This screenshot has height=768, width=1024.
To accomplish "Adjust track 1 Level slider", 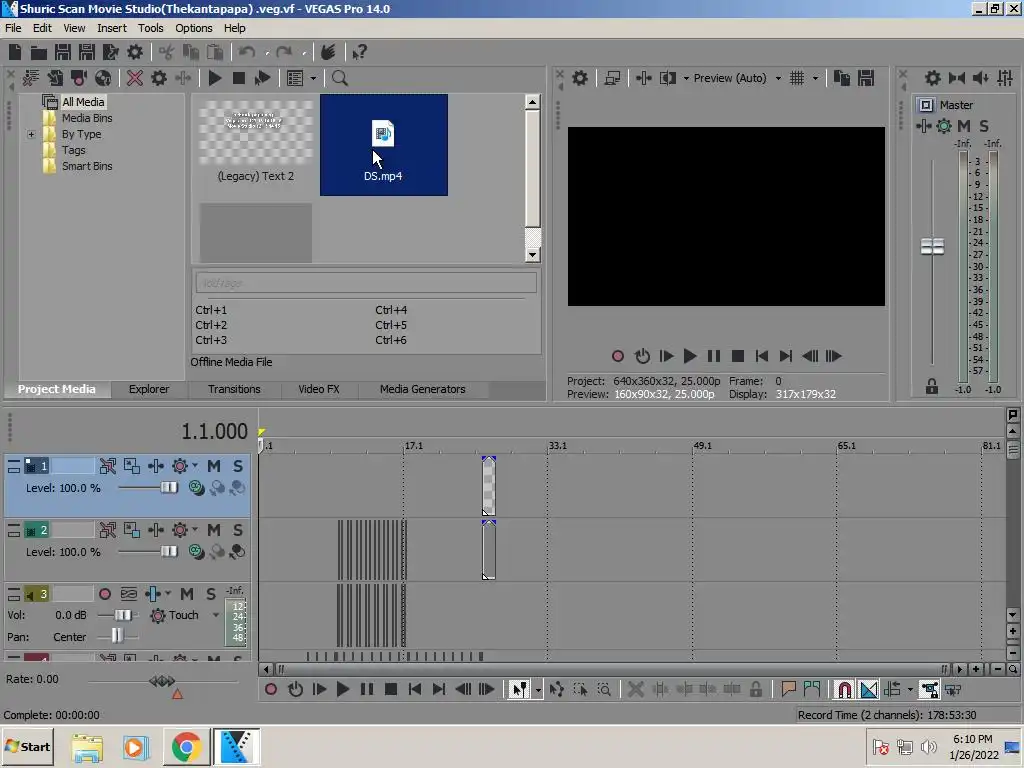I will click(169, 488).
